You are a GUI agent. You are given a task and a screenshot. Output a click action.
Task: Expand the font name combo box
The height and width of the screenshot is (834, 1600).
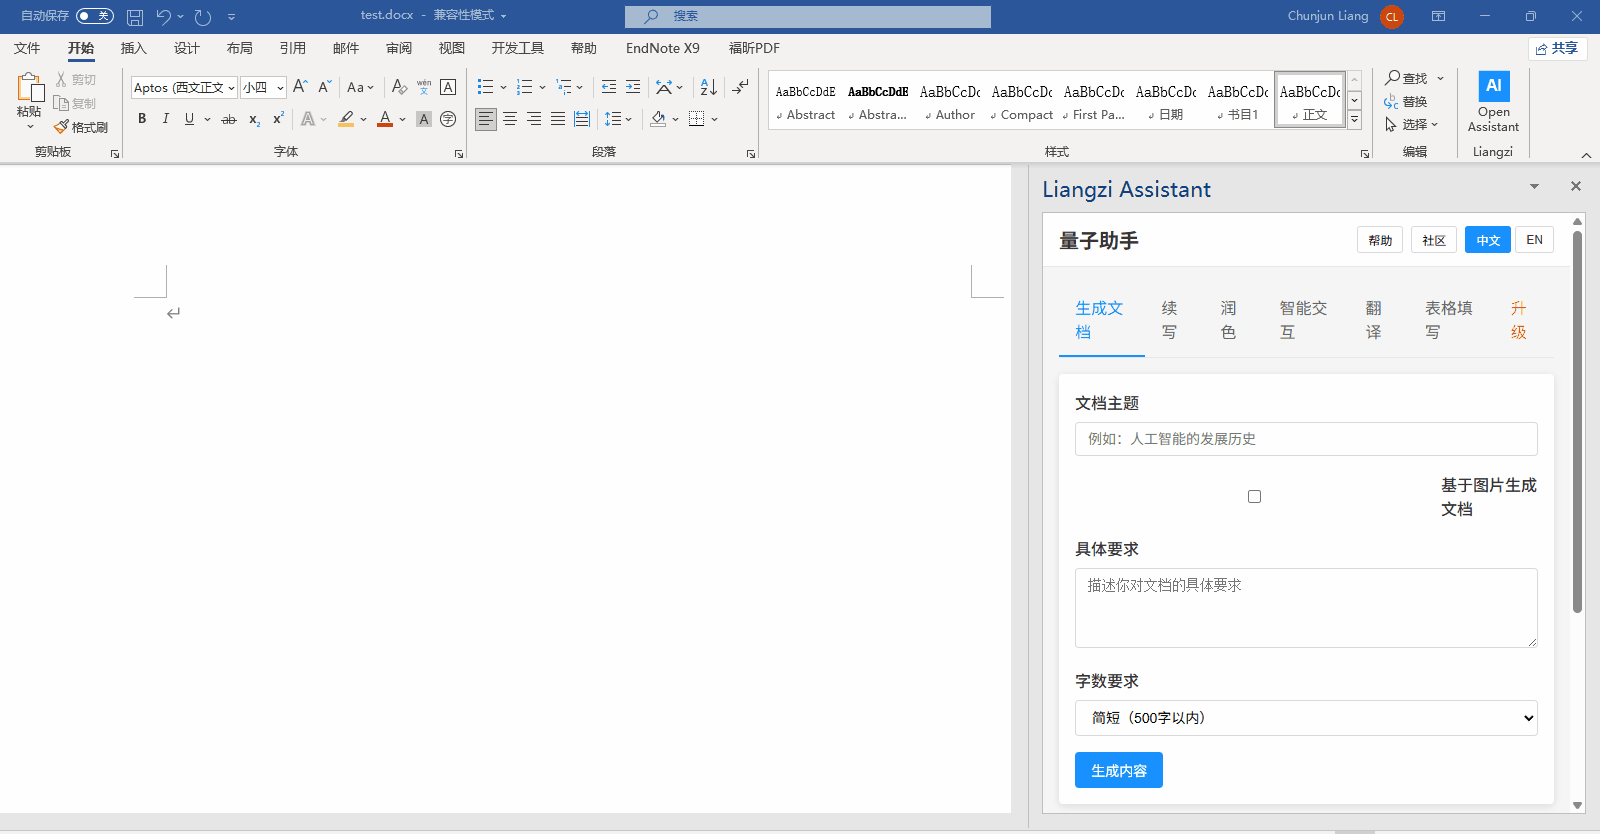point(231,88)
